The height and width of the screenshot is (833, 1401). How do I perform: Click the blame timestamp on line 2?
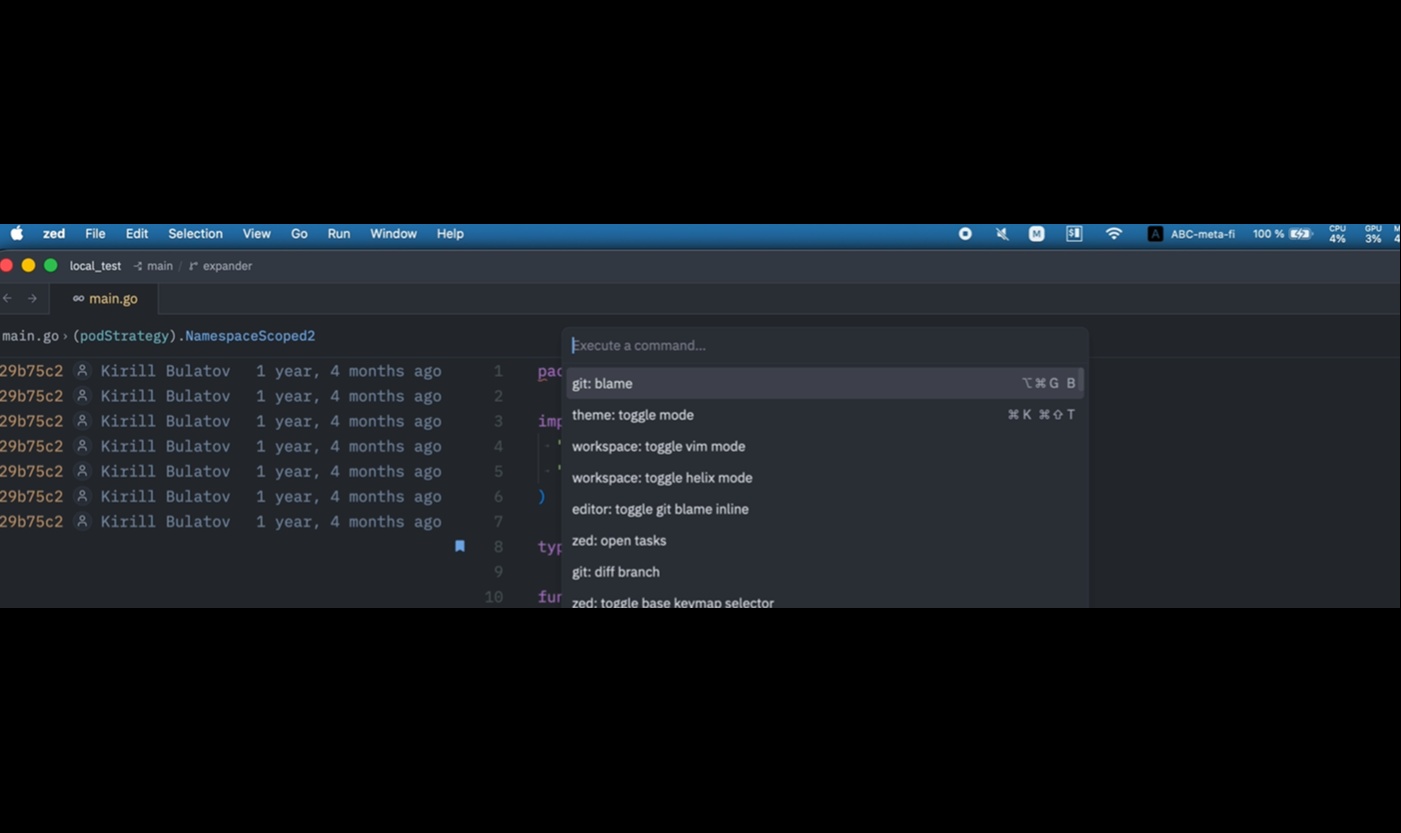pos(348,396)
